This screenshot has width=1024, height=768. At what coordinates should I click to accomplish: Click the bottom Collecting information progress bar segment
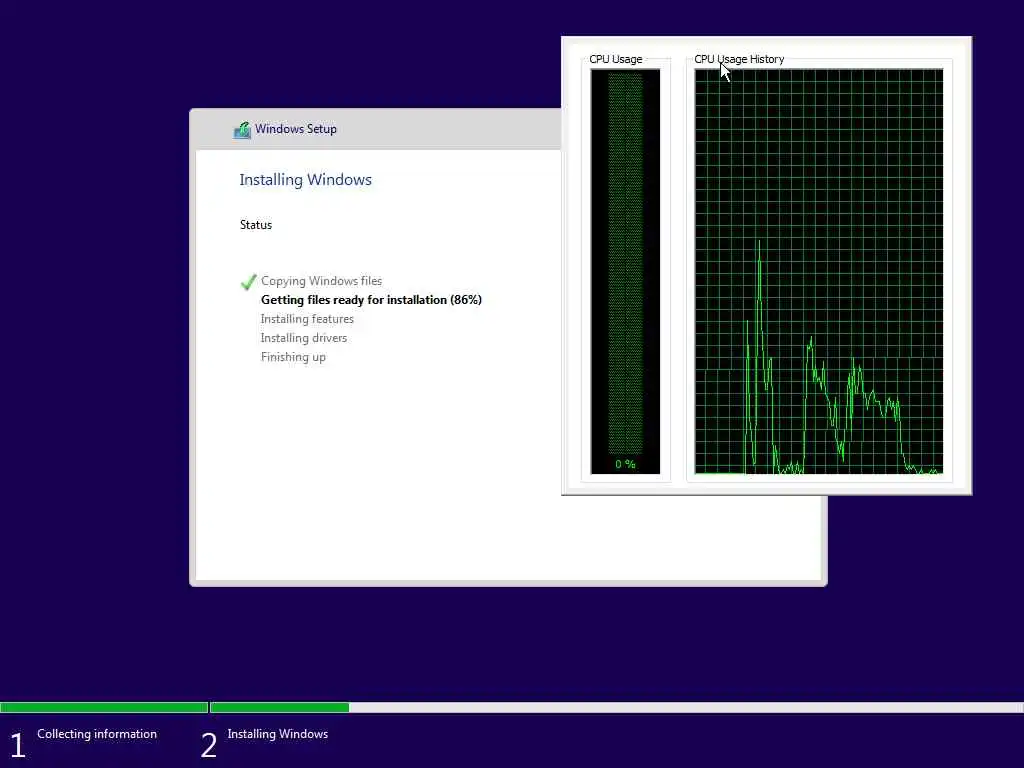[x=104, y=707]
